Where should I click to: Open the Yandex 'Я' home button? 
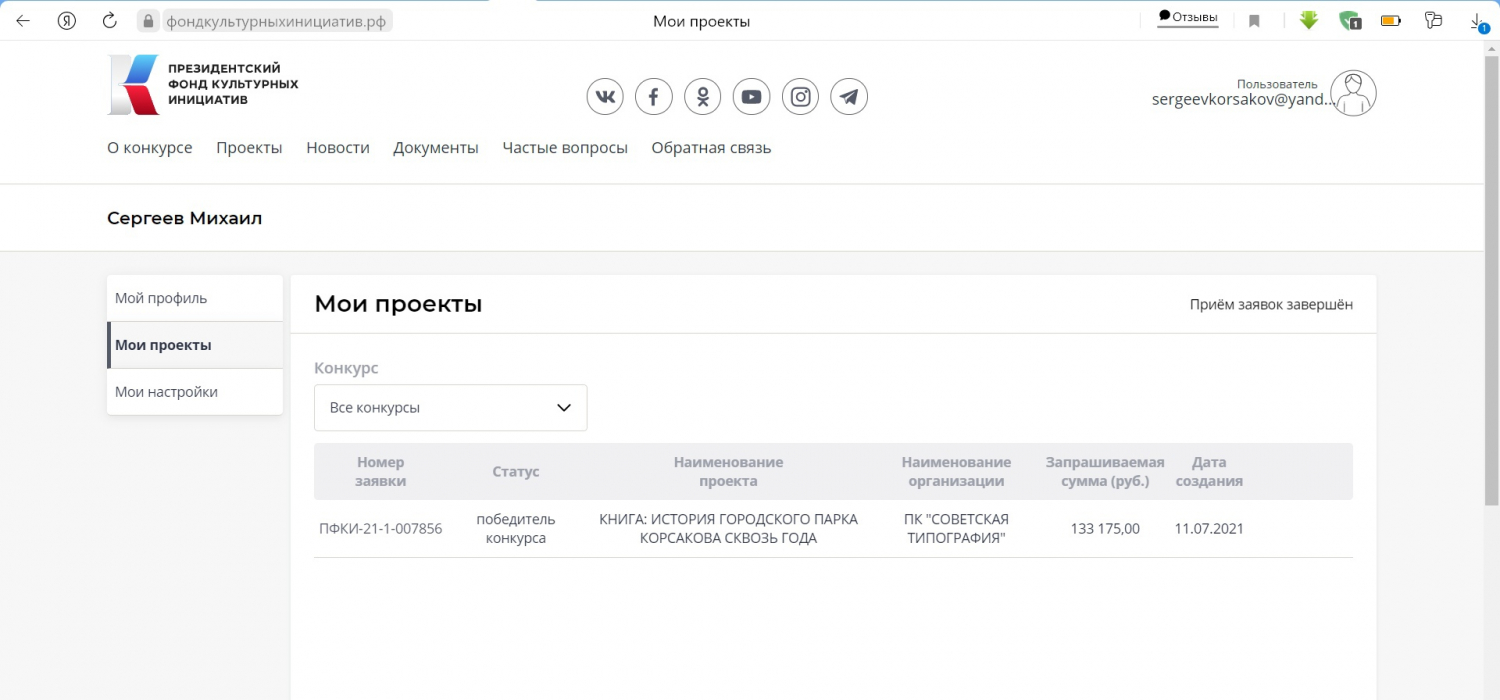point(67,21)
